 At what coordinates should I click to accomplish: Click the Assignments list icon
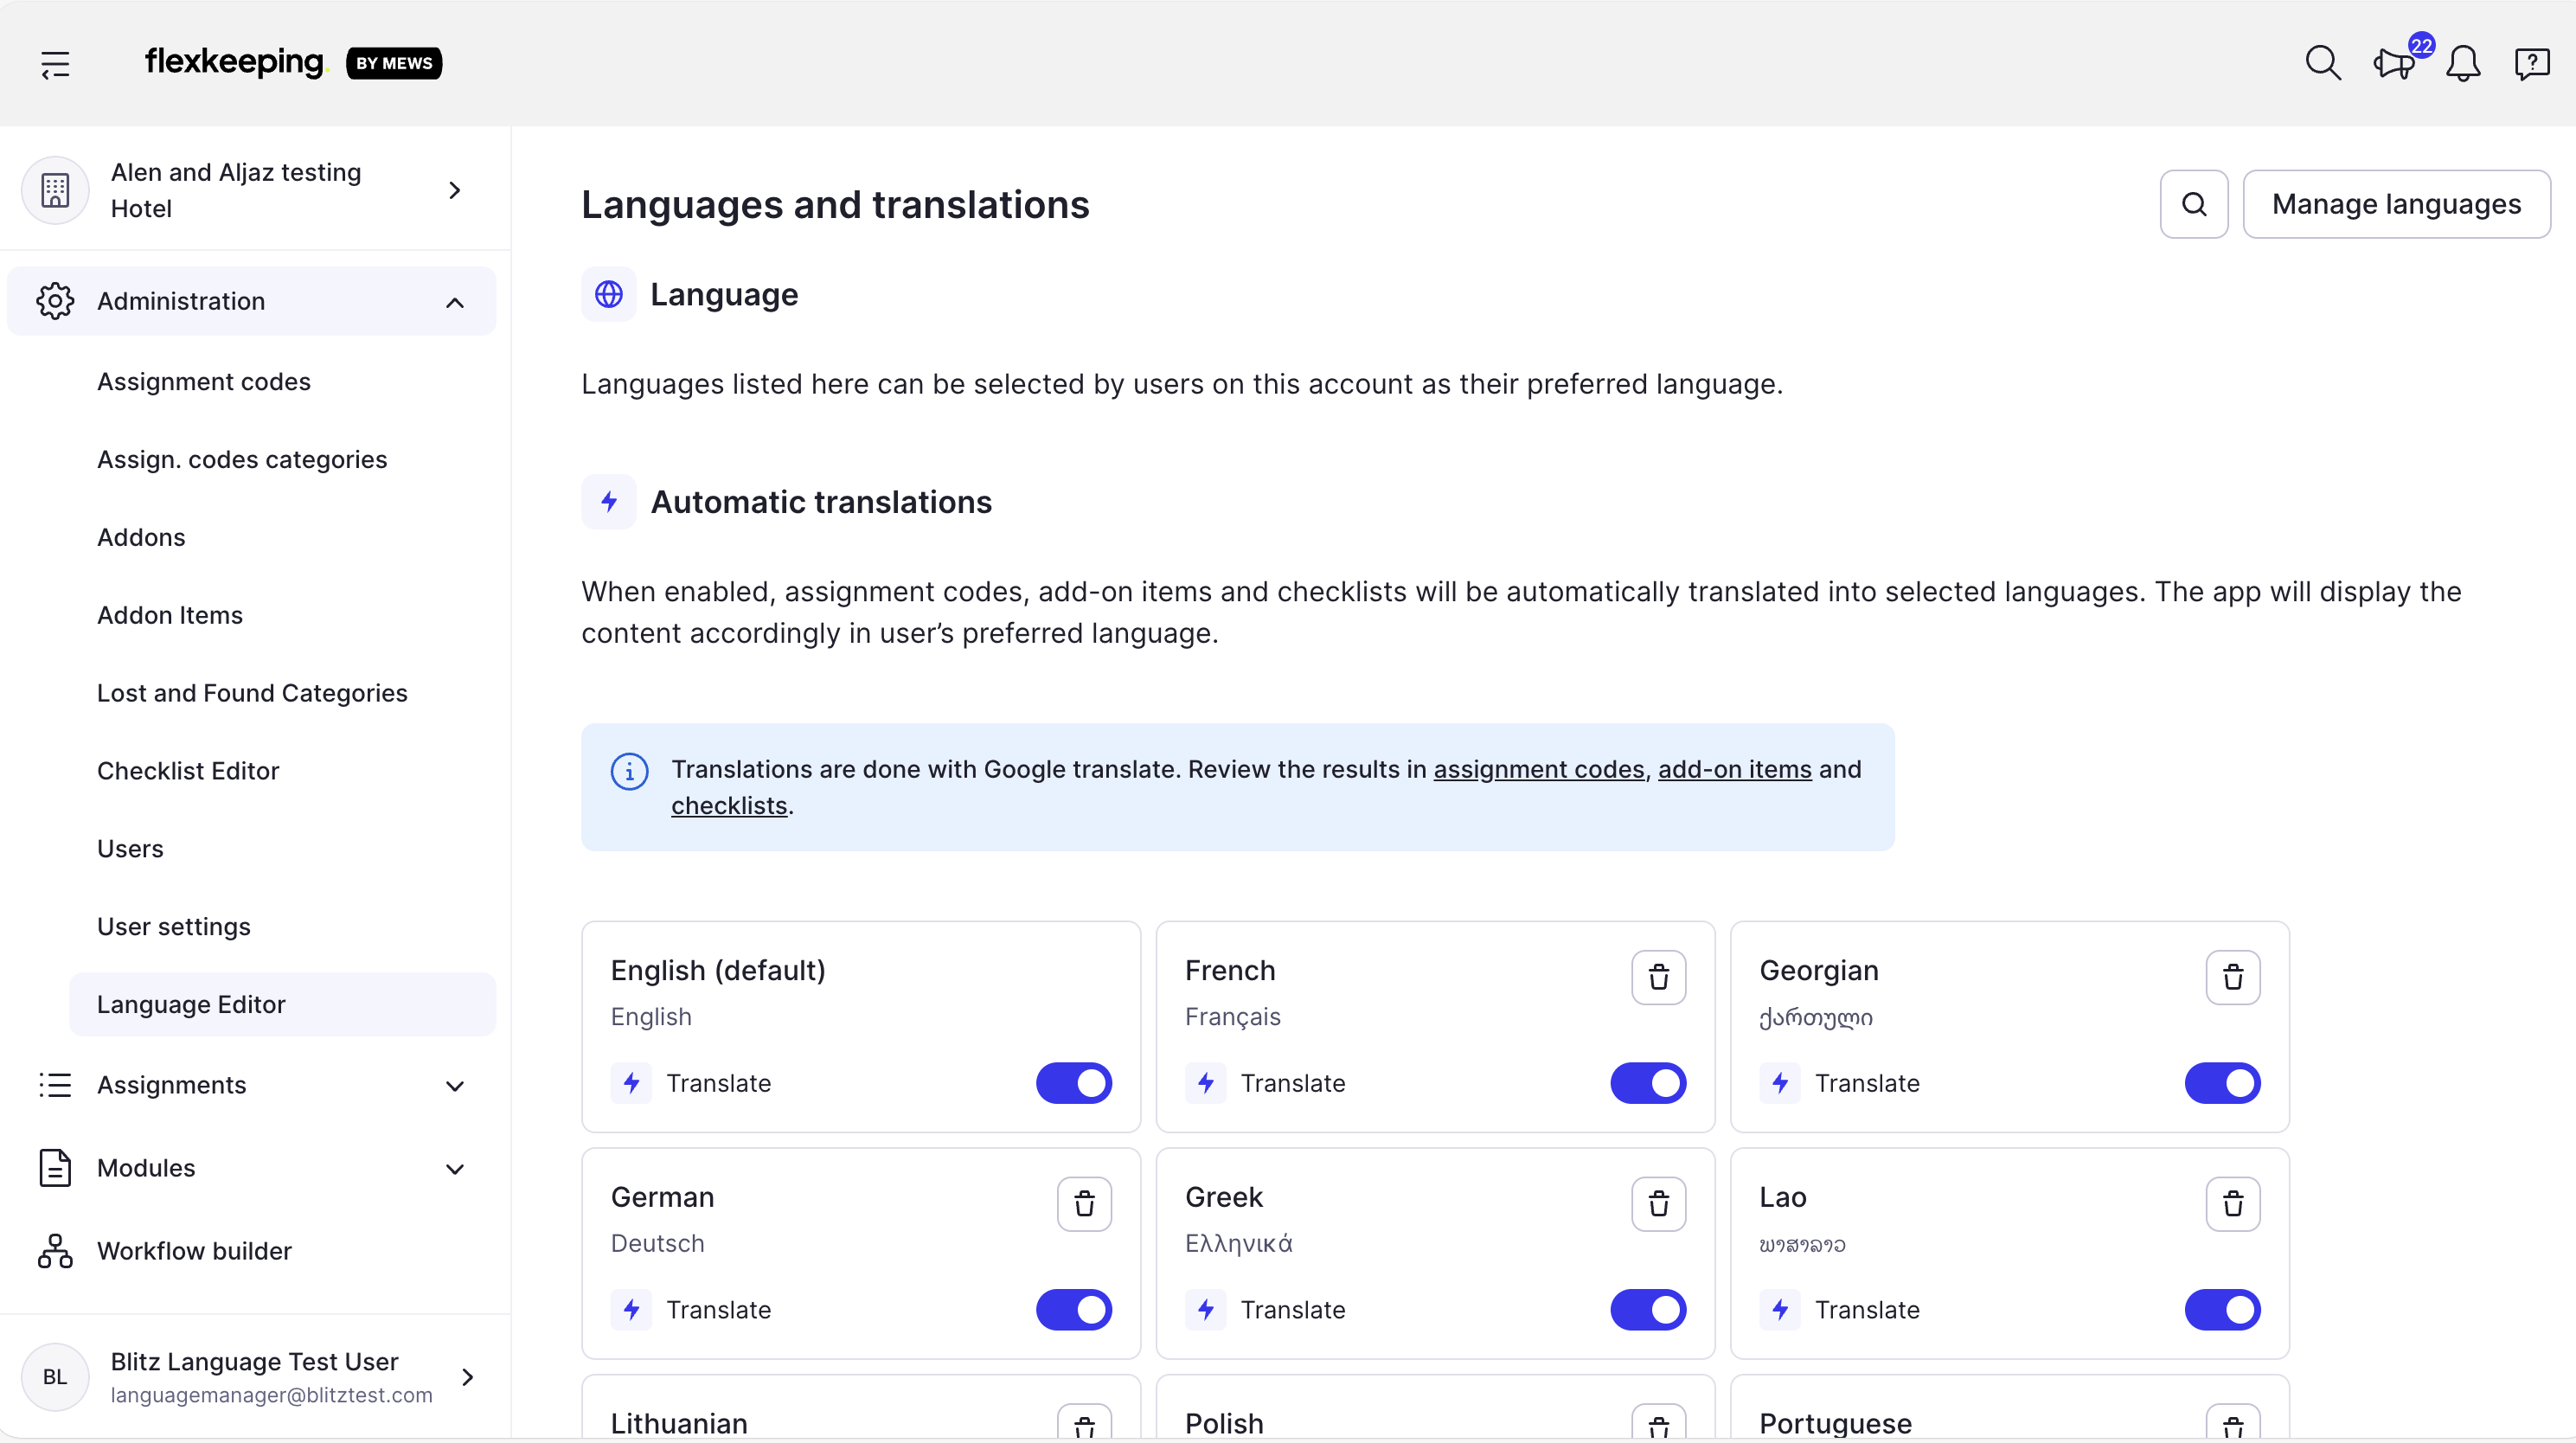pyautogui.click(x=55, y=1085)
